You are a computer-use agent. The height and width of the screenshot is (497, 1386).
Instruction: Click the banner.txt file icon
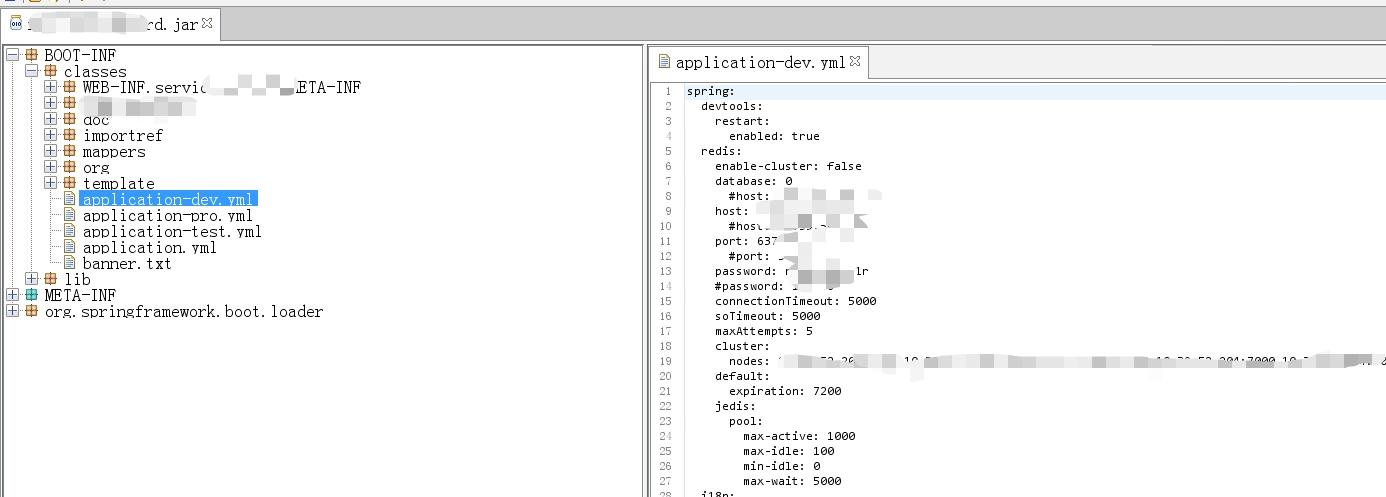point(70,263)
